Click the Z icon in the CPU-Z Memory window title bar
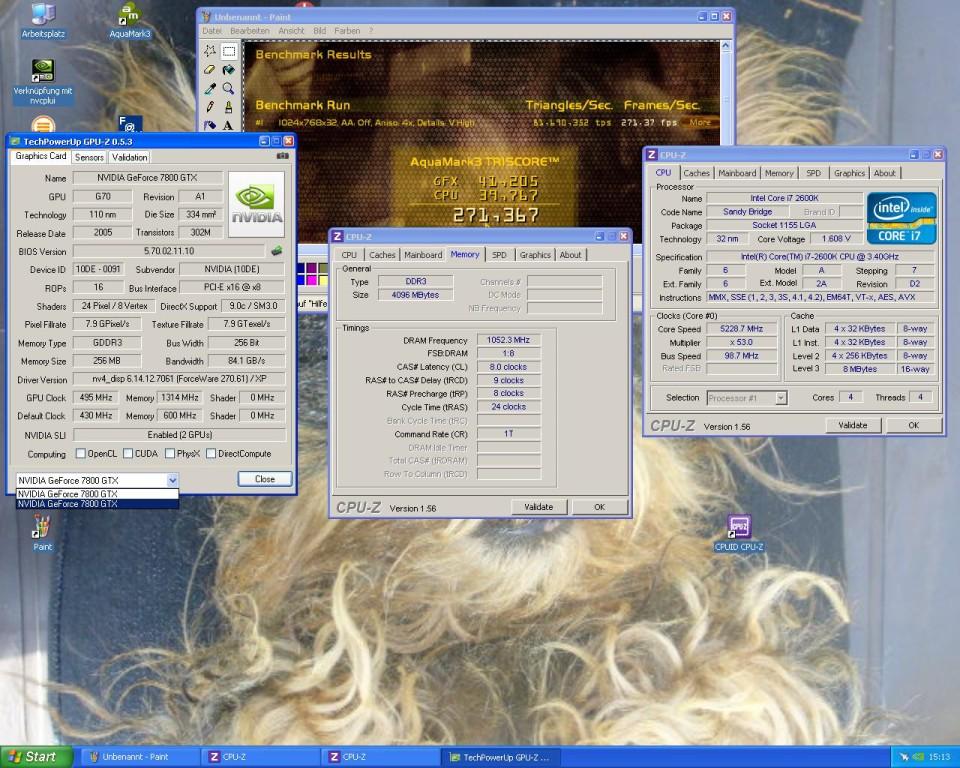Screen dimensions: 960x768 coord(337,236)
